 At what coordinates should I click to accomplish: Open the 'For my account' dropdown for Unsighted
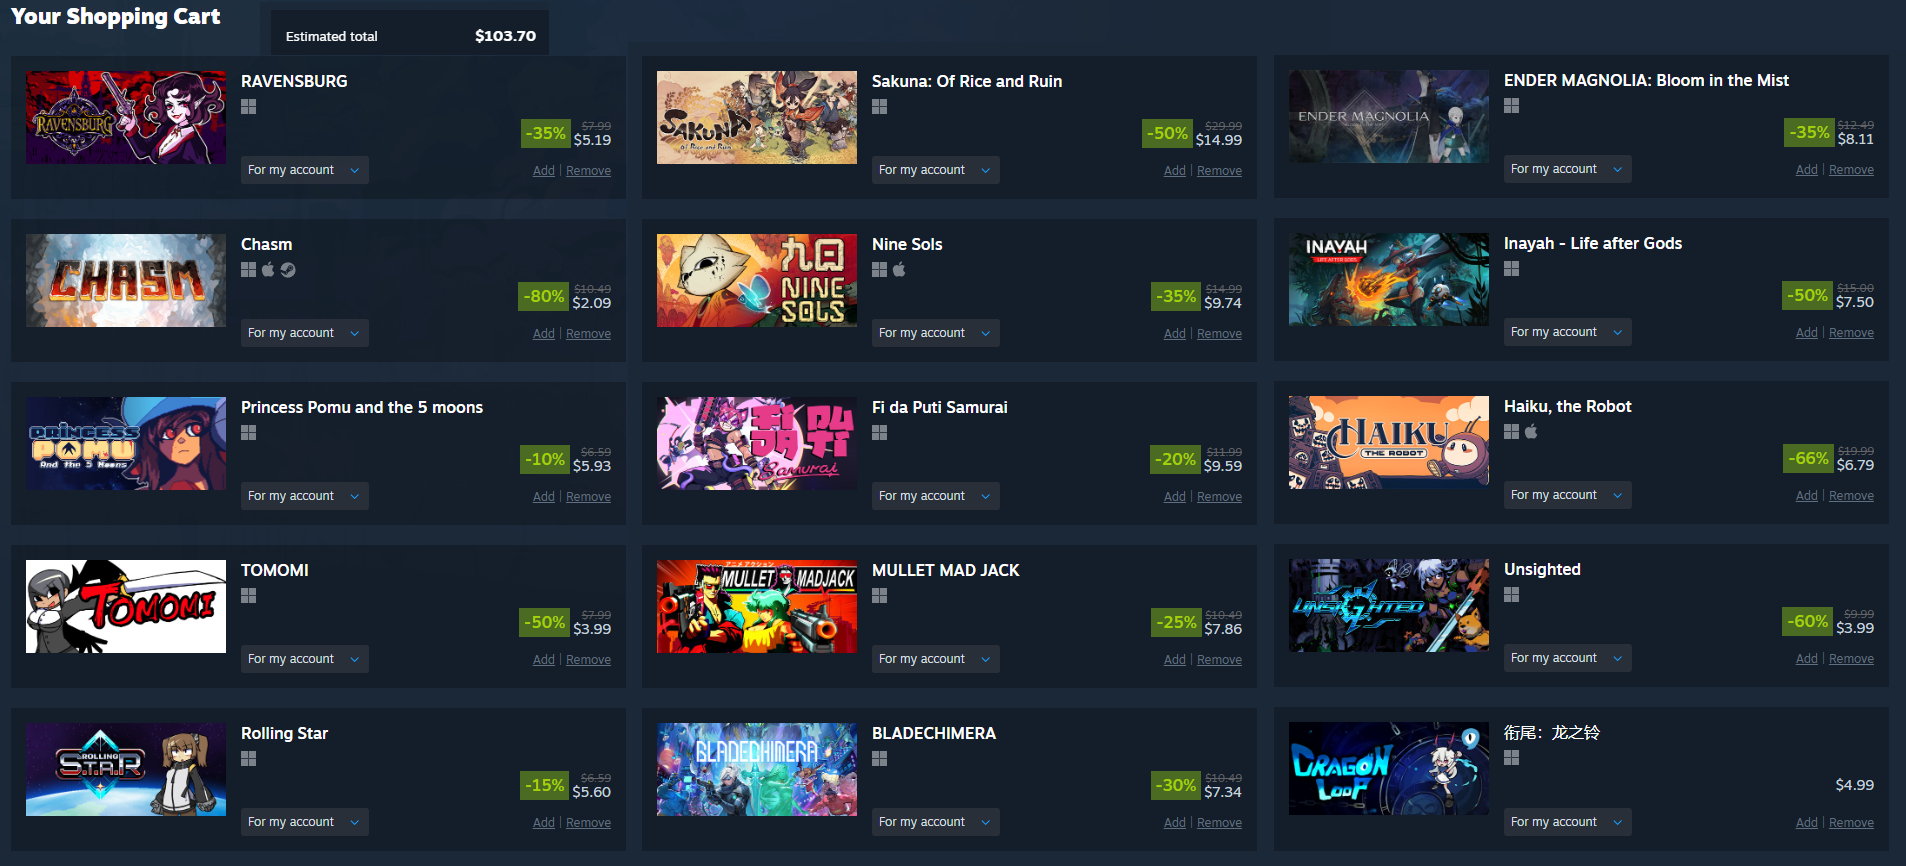pos(1568,658)
